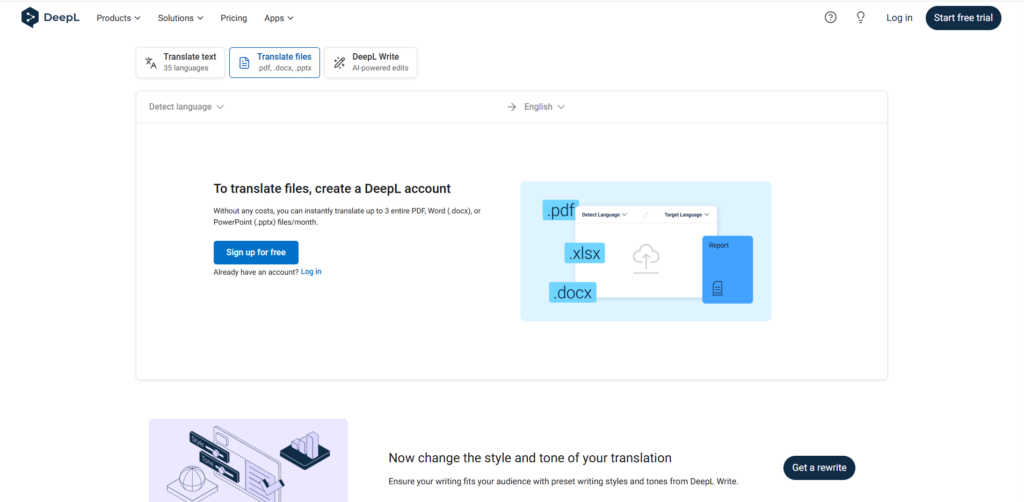Open the Apps dropdown menu
Viewport: 1024px width, 502px height.
279,18
